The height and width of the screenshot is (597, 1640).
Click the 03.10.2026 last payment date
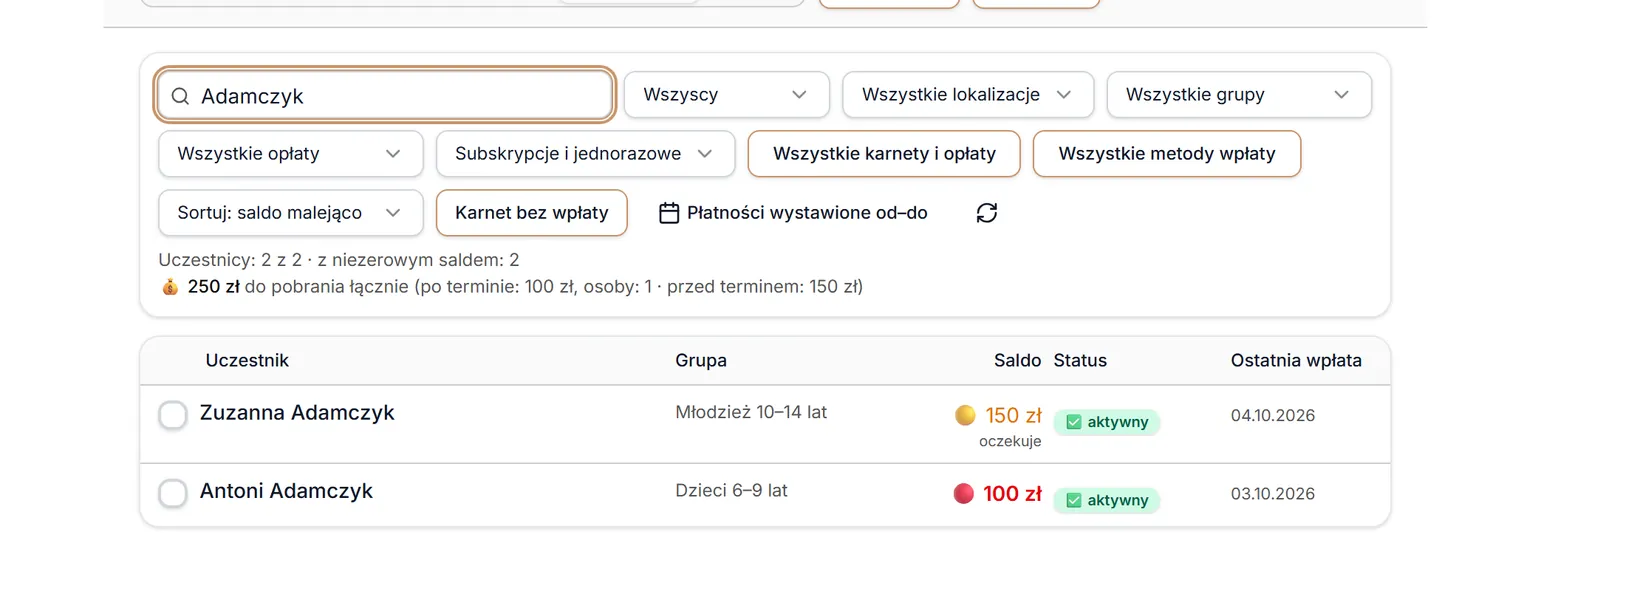(x=1273, y=493)
